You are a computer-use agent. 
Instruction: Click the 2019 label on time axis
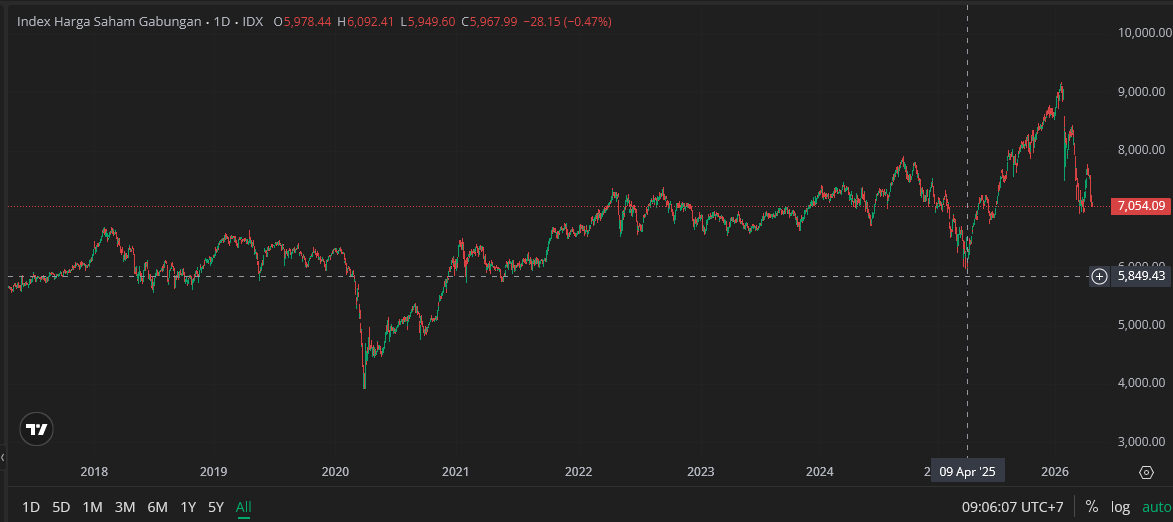[214, 472]
